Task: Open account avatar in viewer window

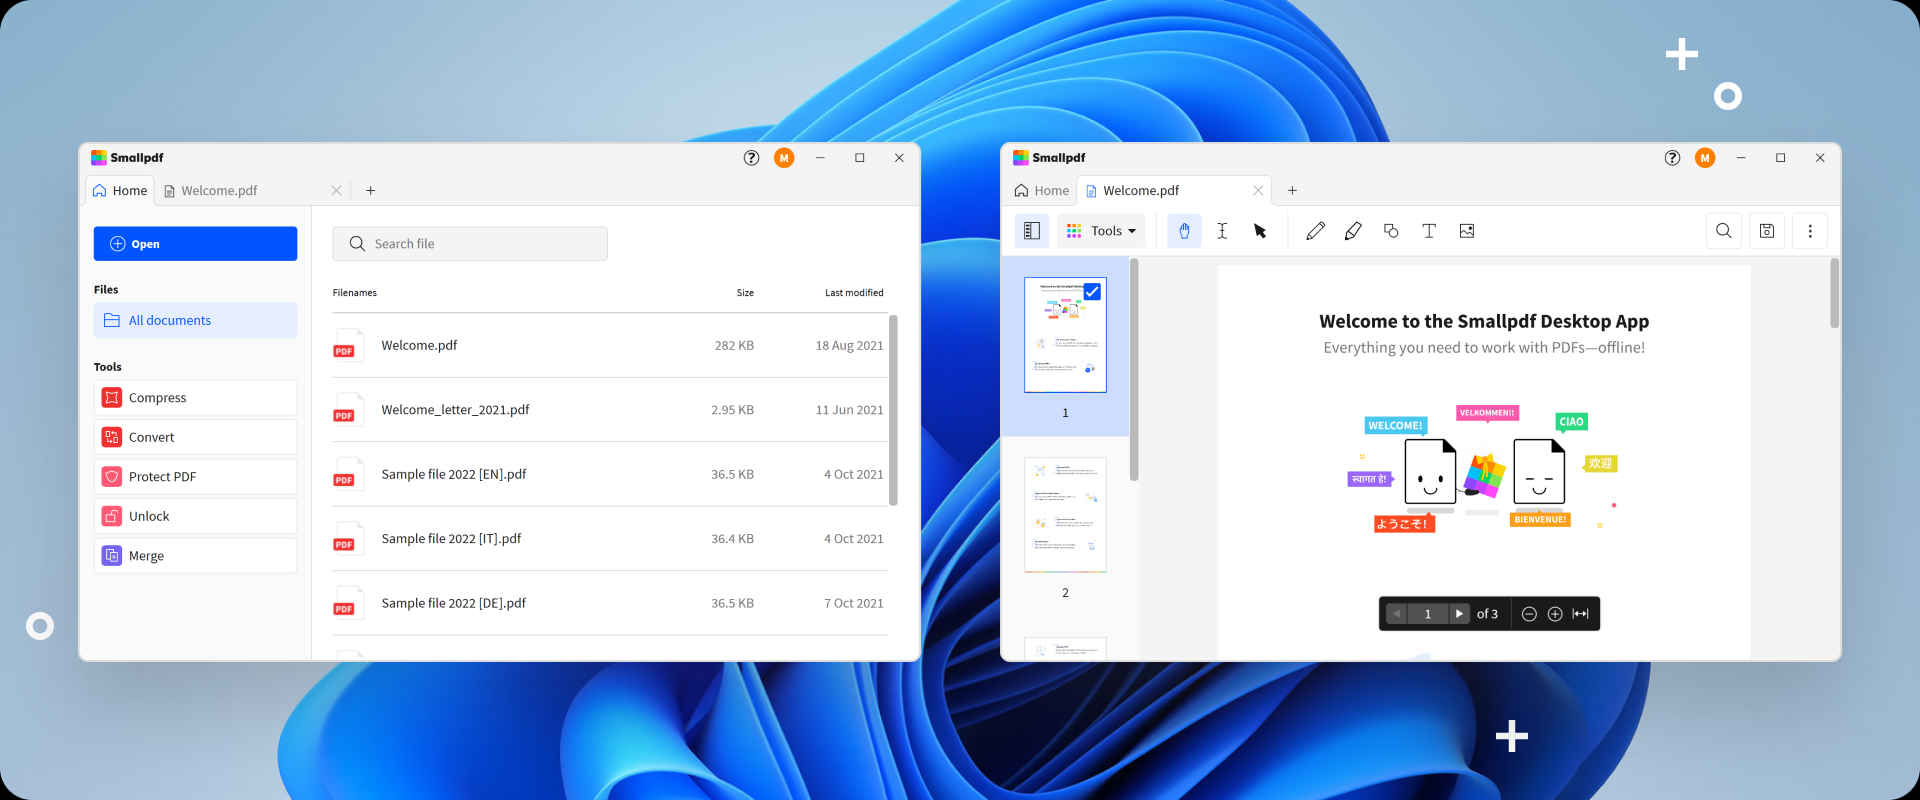Action: (1705, 158)
